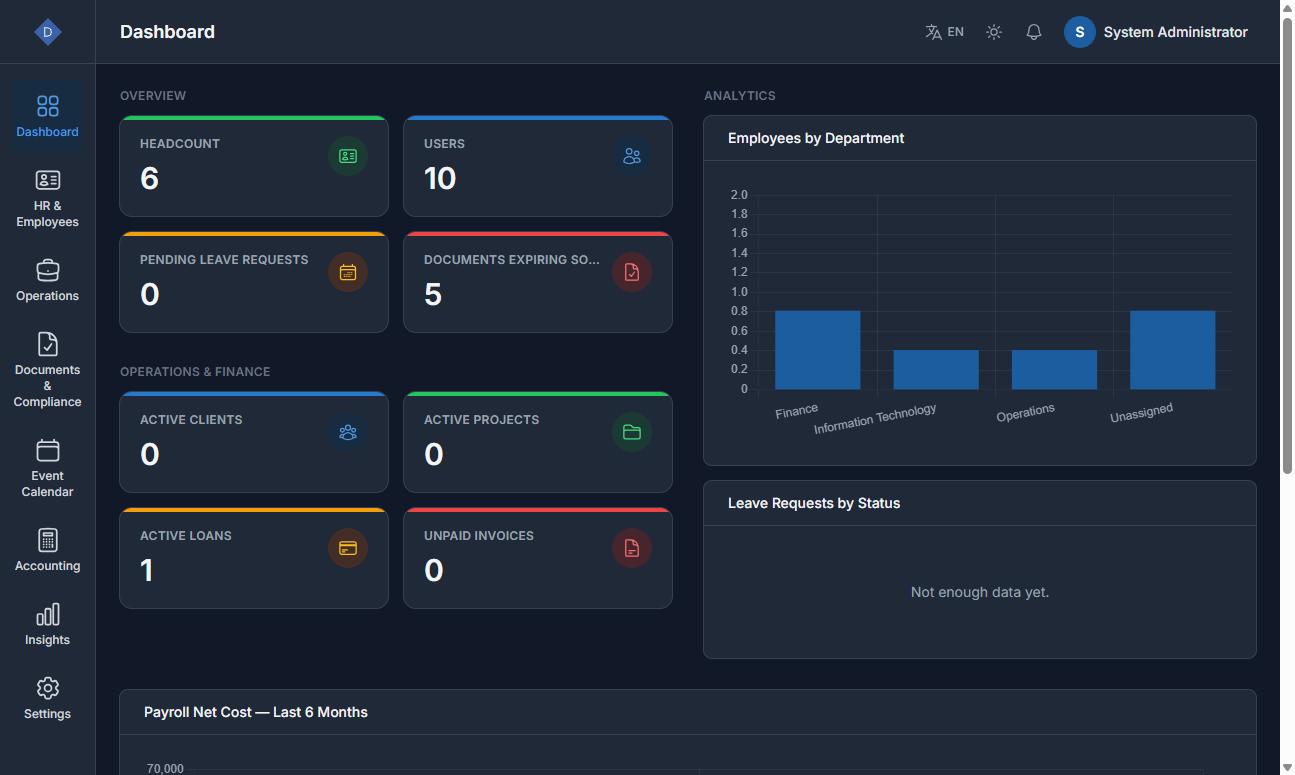This screenshot has width=1295, height=775.
Task: Open the Users card
Action: tap(538, 166)
